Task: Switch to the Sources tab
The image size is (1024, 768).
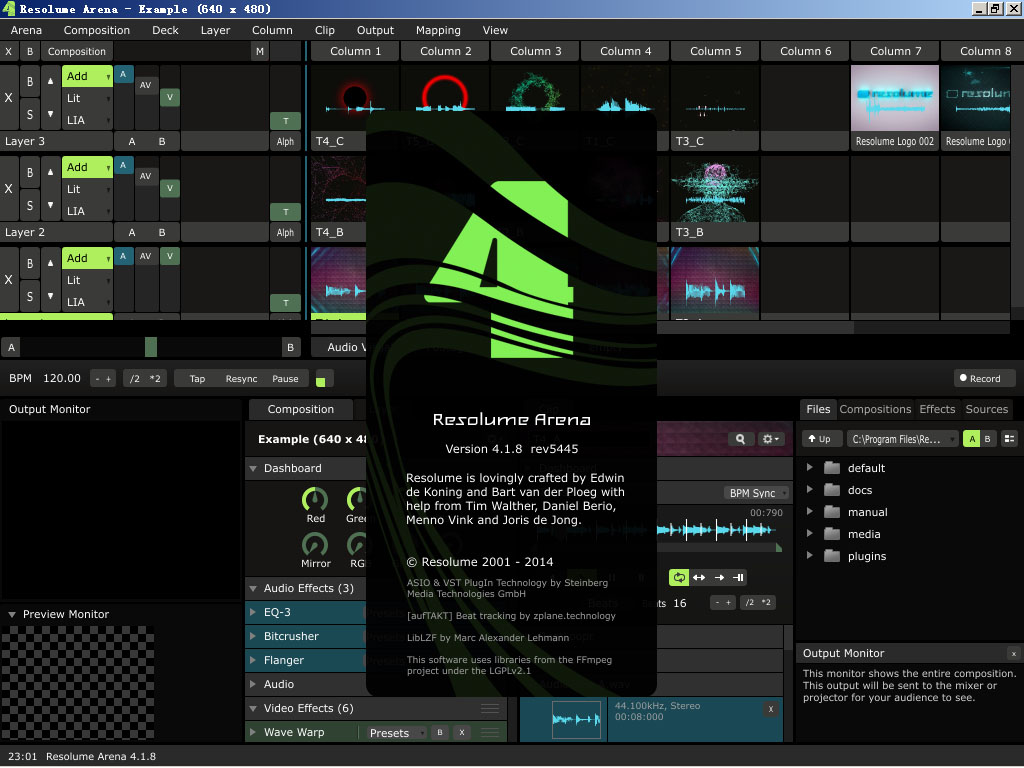Action: (x=987, y=409)
